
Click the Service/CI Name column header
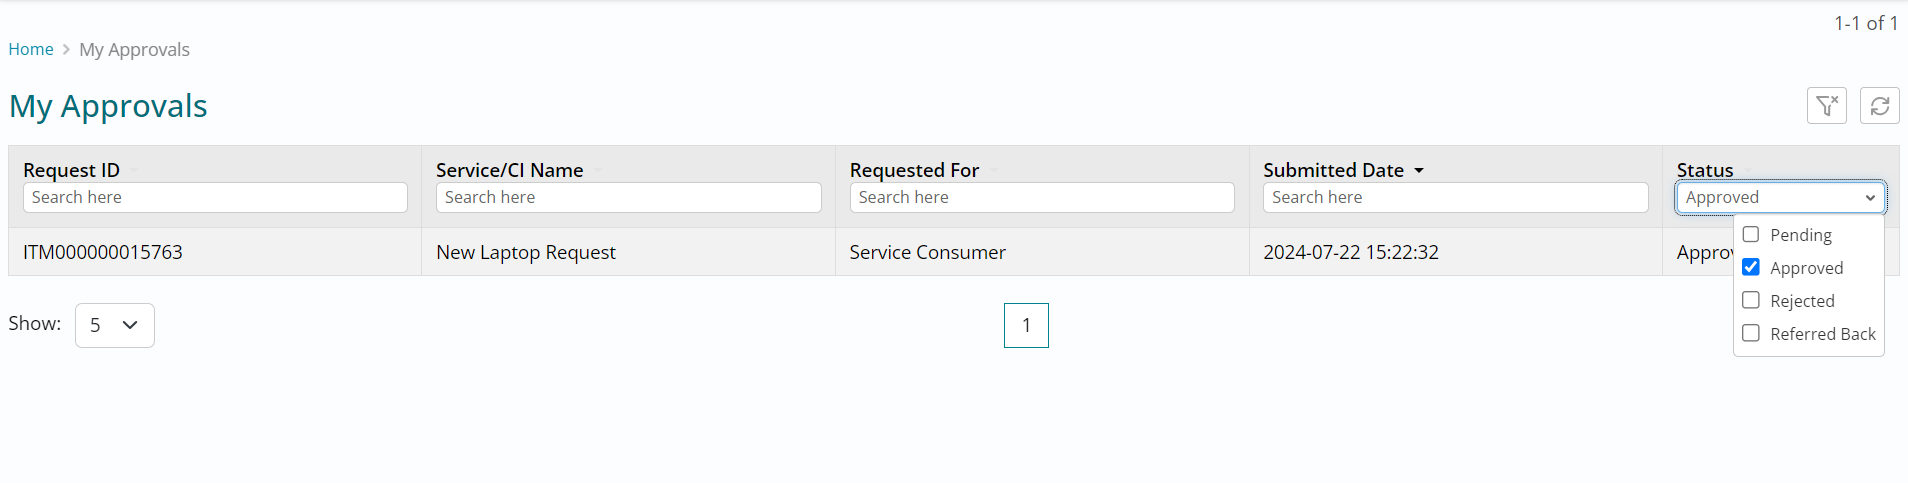pyautogui.click(x=509, y=170)
